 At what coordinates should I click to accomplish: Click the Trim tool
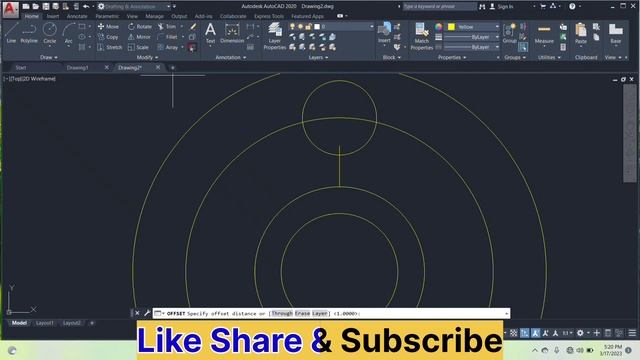point(167,27)
